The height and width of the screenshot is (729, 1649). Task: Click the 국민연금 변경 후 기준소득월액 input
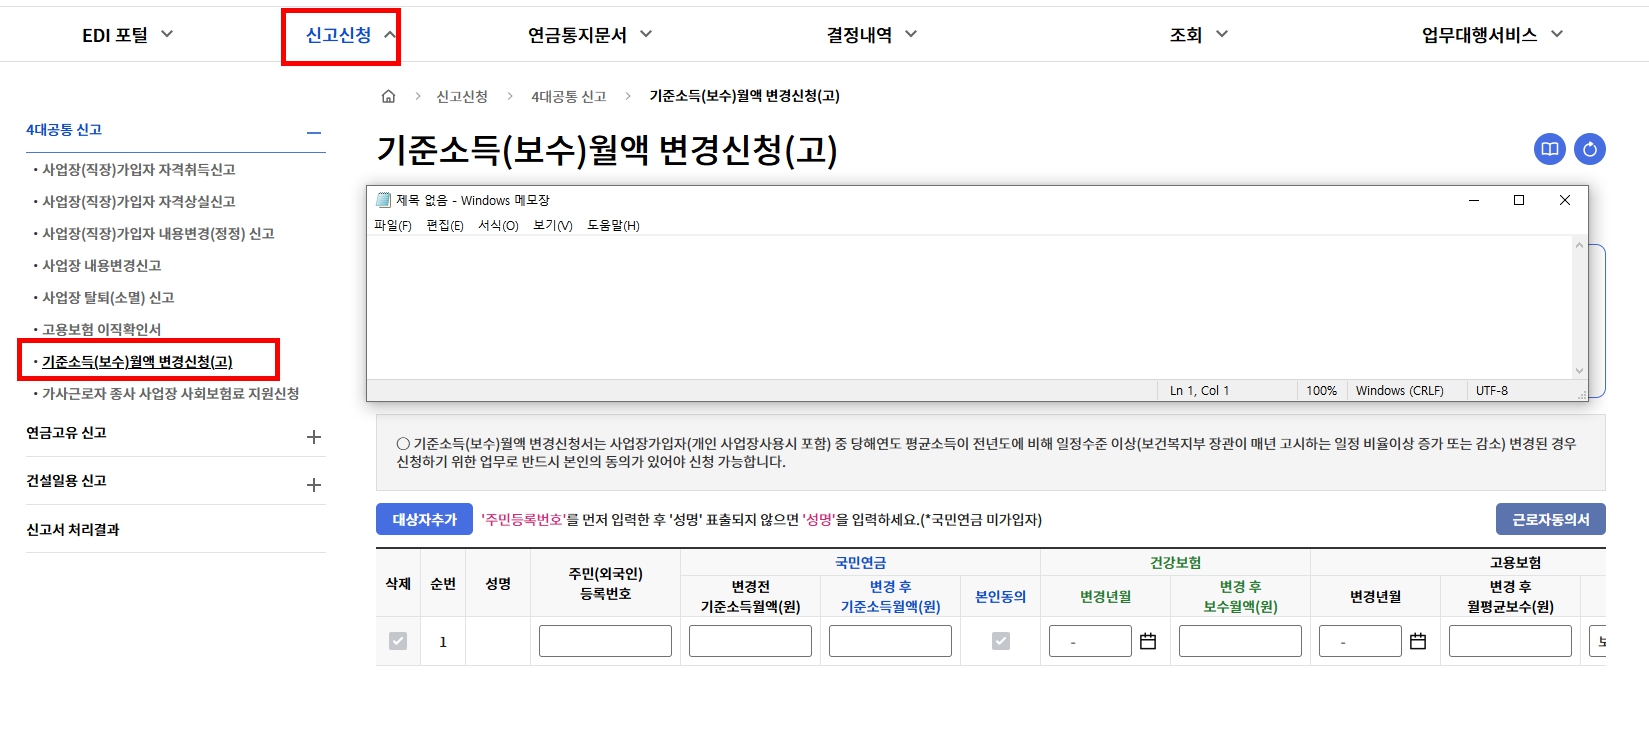click(x=890, y=641)
